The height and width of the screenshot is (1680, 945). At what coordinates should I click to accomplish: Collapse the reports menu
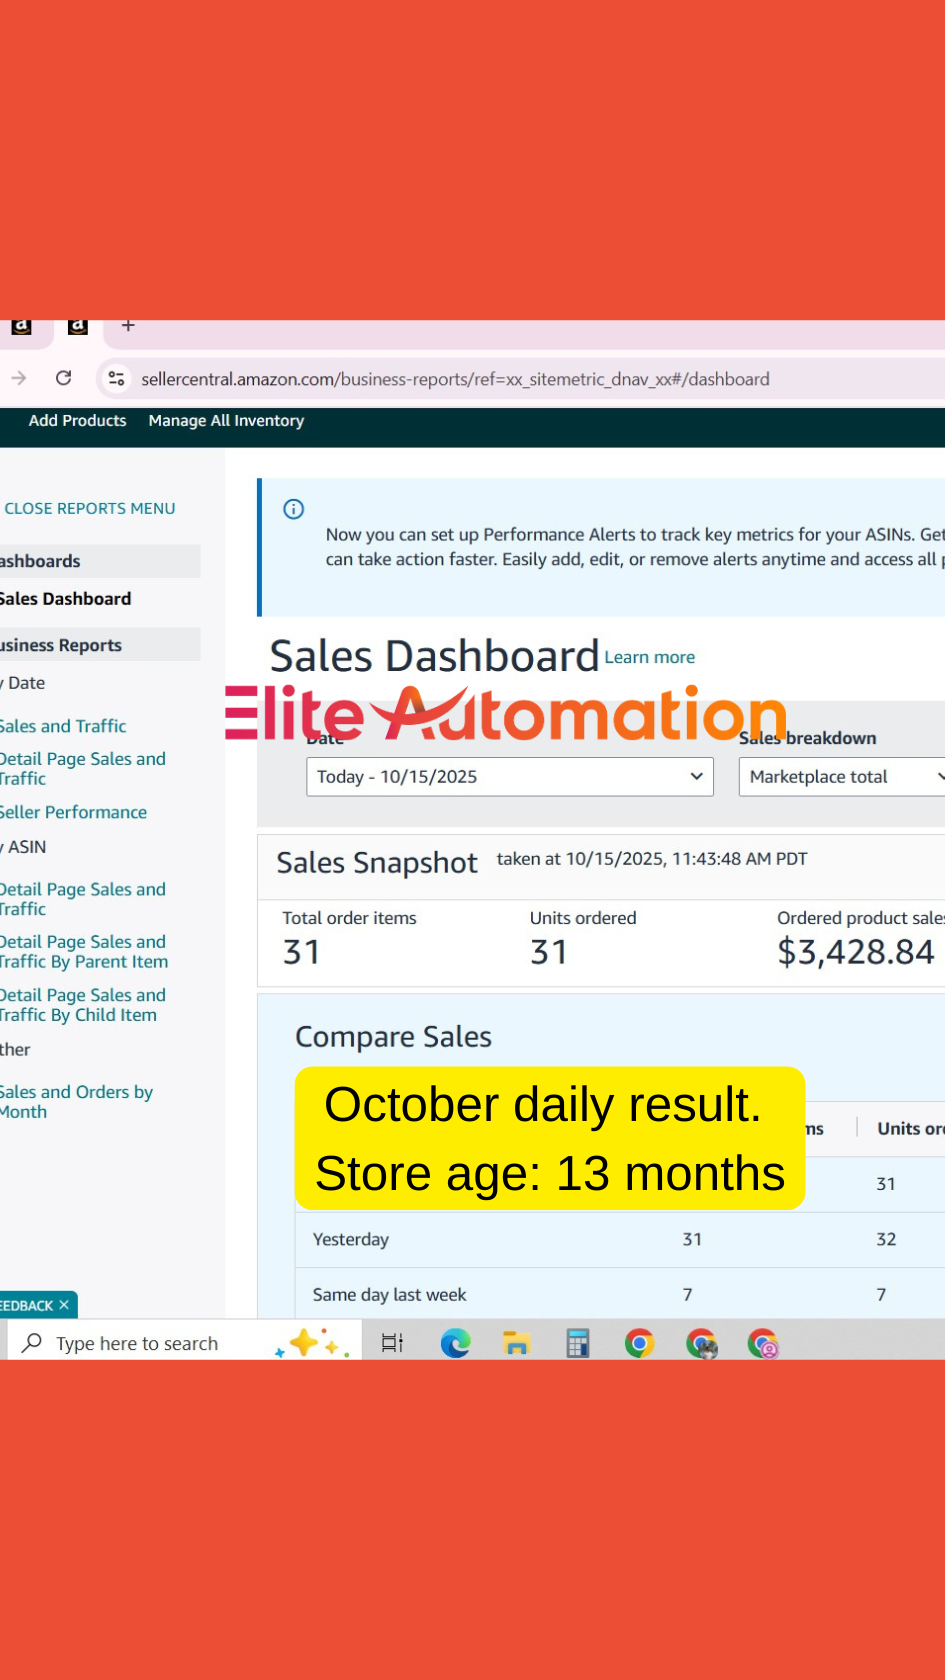click(x=89, y=509)
